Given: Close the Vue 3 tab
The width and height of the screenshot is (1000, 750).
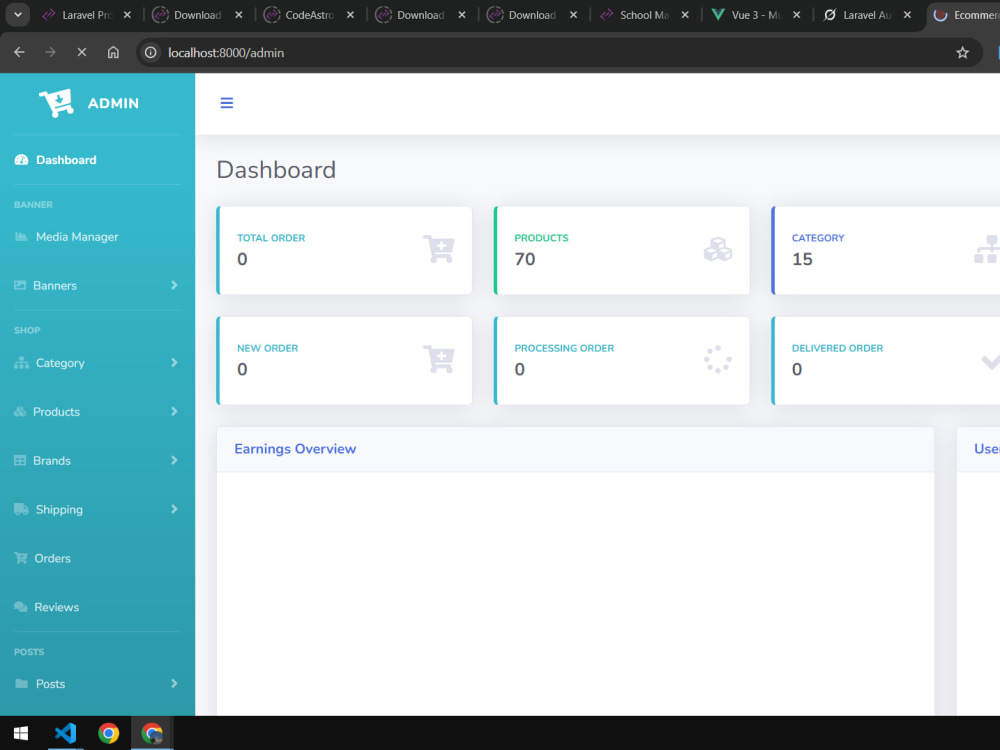Looking at the screenshot, I should (797, 15).
